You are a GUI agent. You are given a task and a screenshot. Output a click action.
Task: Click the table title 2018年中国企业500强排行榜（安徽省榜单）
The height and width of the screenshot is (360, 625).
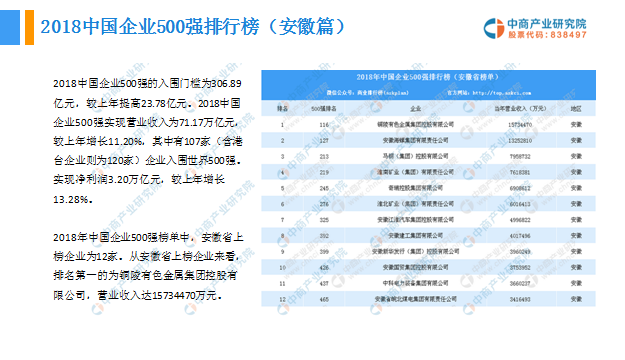pyautogui.click(x=428, y=77)
